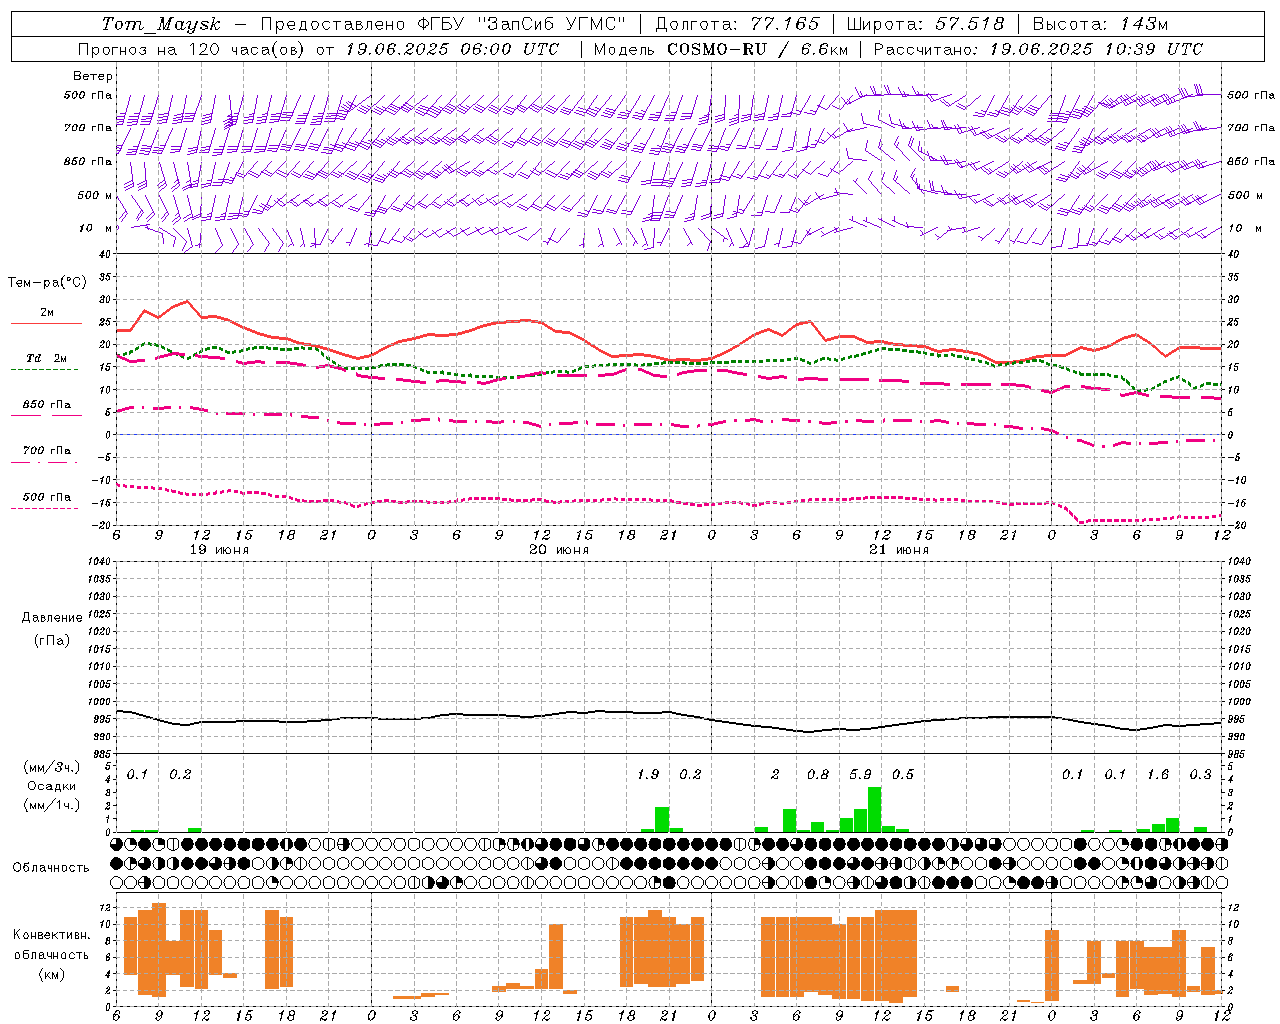Click the Td 2м legend label

[46, 358]
